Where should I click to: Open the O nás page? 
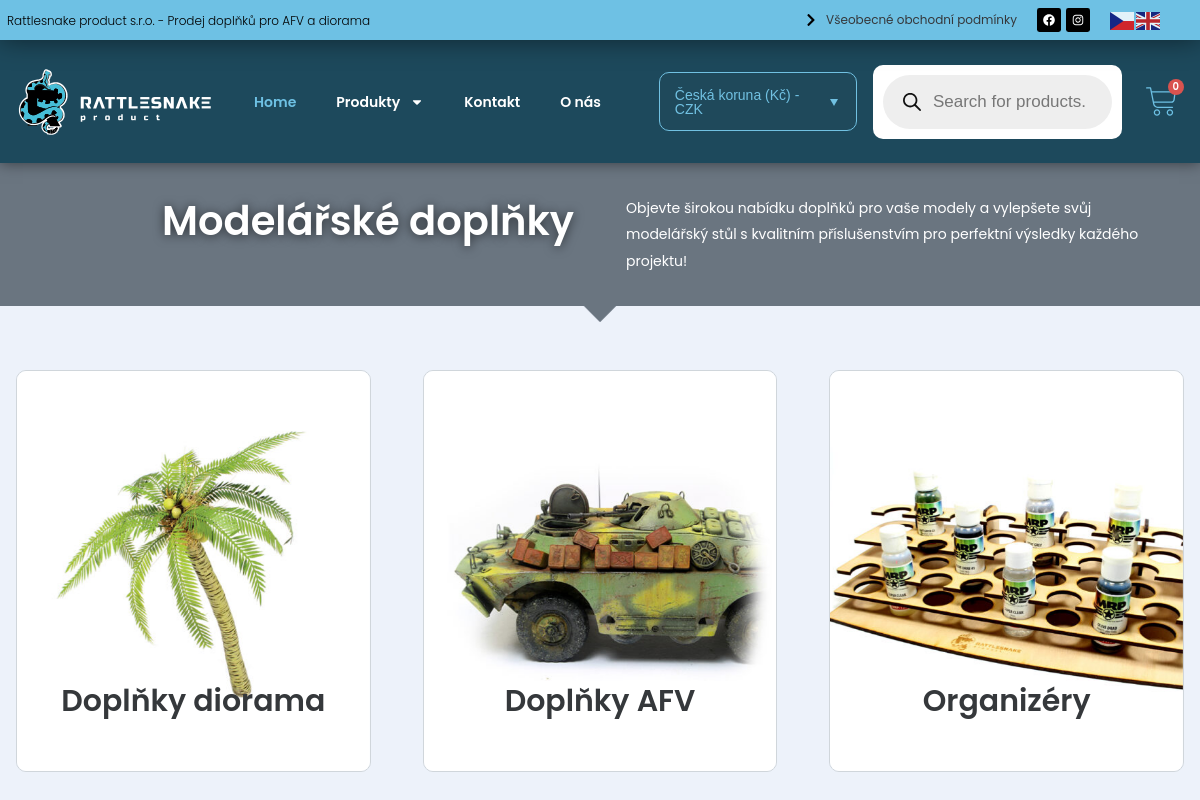580,102
